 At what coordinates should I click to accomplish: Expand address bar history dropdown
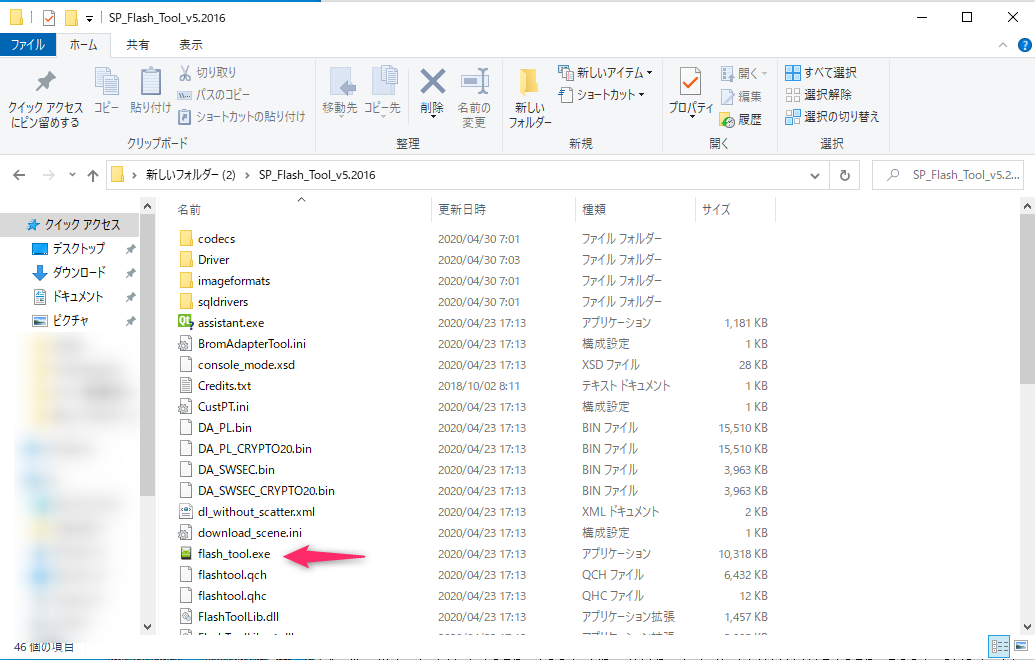click(815, 176)
